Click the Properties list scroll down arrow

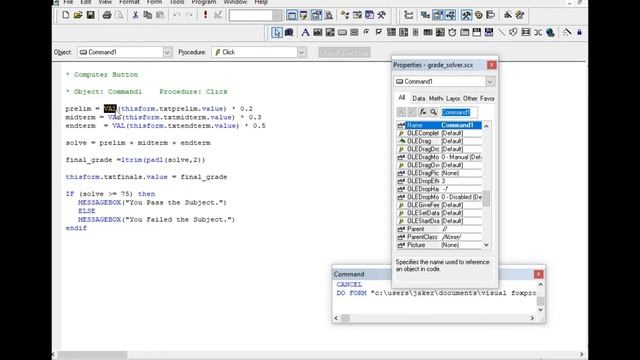point(487,245)
